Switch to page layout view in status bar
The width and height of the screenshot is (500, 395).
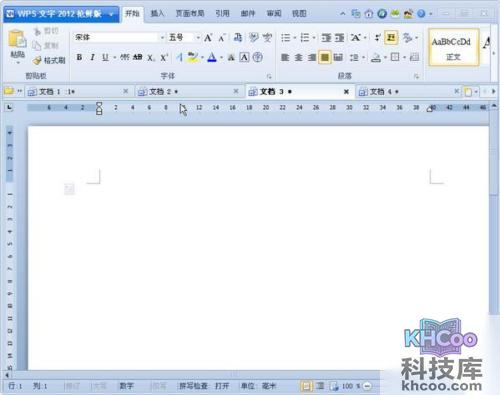pyautogui.click(x=306, y=386)
